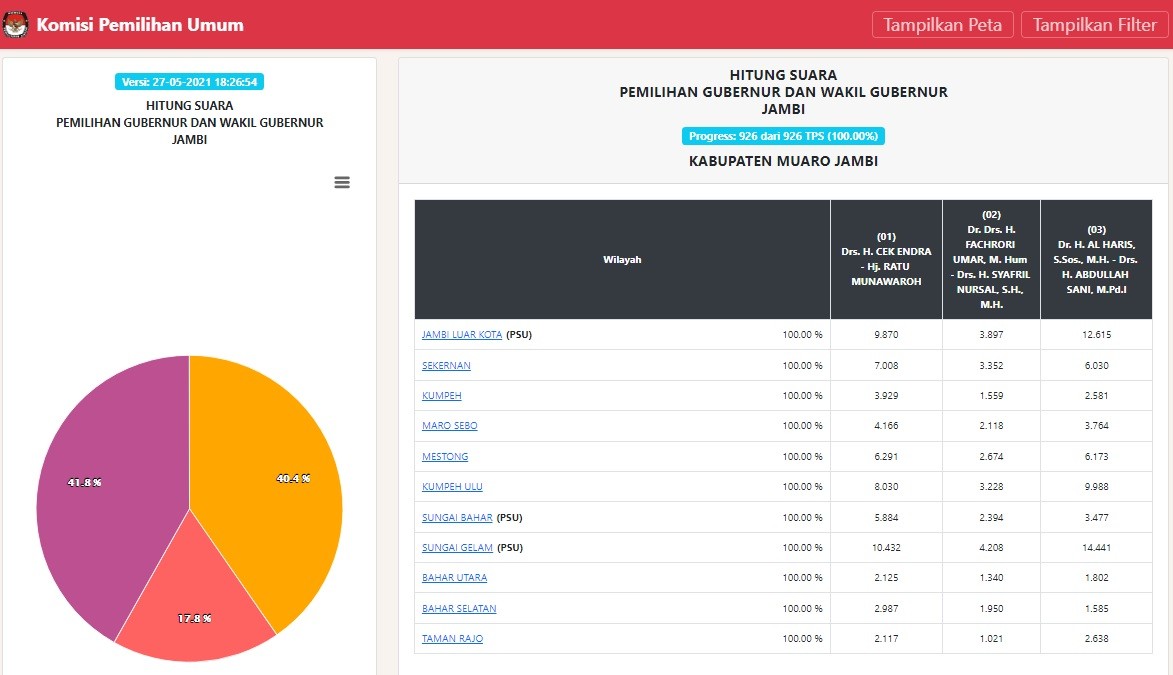The image size is (1173, 675).
Task: Open the Bahar Utara link
Action: tap(455, 578)
